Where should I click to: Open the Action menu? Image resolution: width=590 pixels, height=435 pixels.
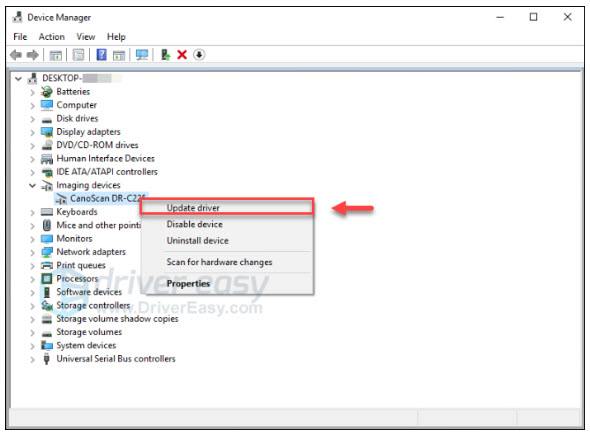click(52, 37)
